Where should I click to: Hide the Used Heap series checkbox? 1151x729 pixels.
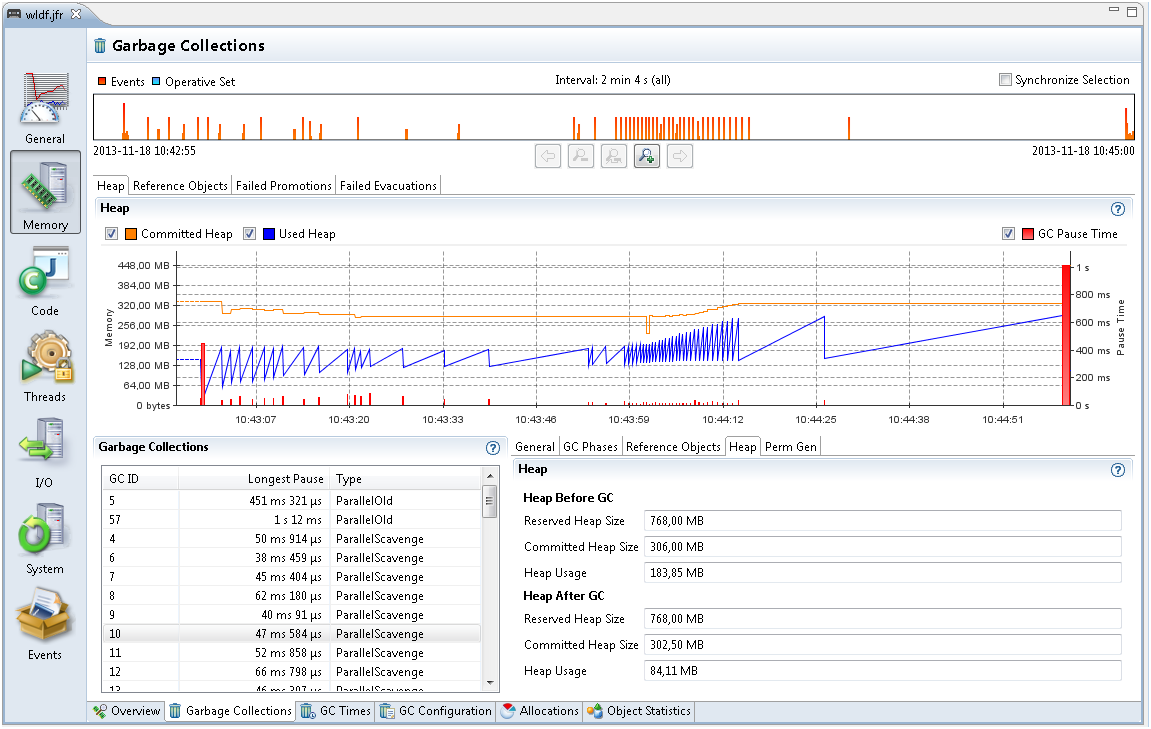[250, 234]
